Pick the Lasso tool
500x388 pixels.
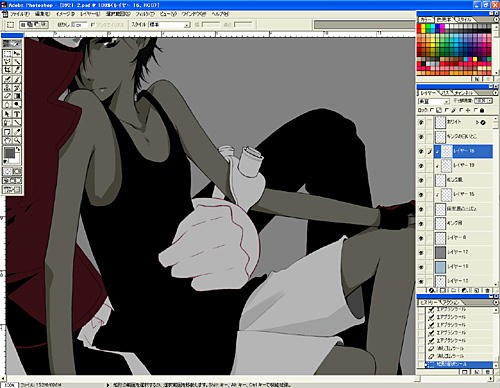pyautogui.click(x=7, y=62)
